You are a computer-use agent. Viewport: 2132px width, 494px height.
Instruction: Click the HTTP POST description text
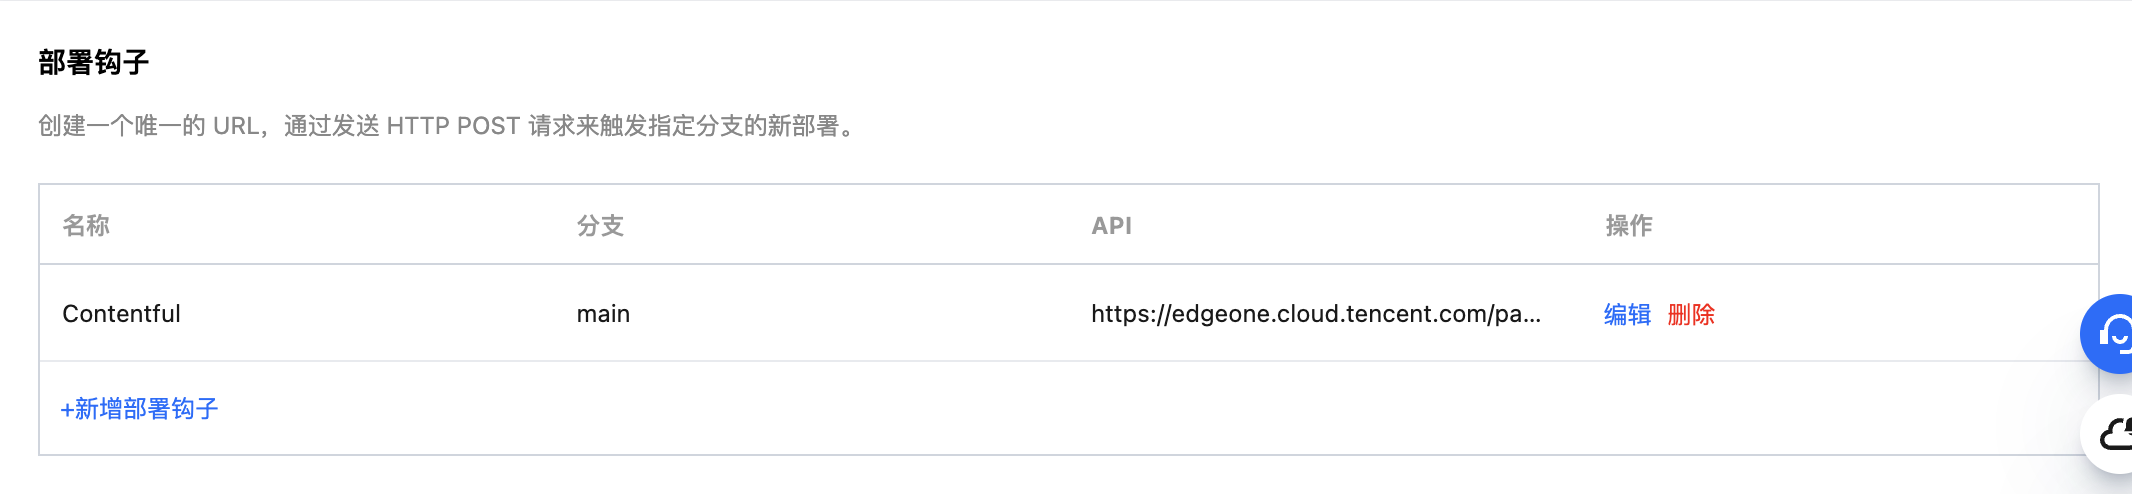(x=453, y=126)
